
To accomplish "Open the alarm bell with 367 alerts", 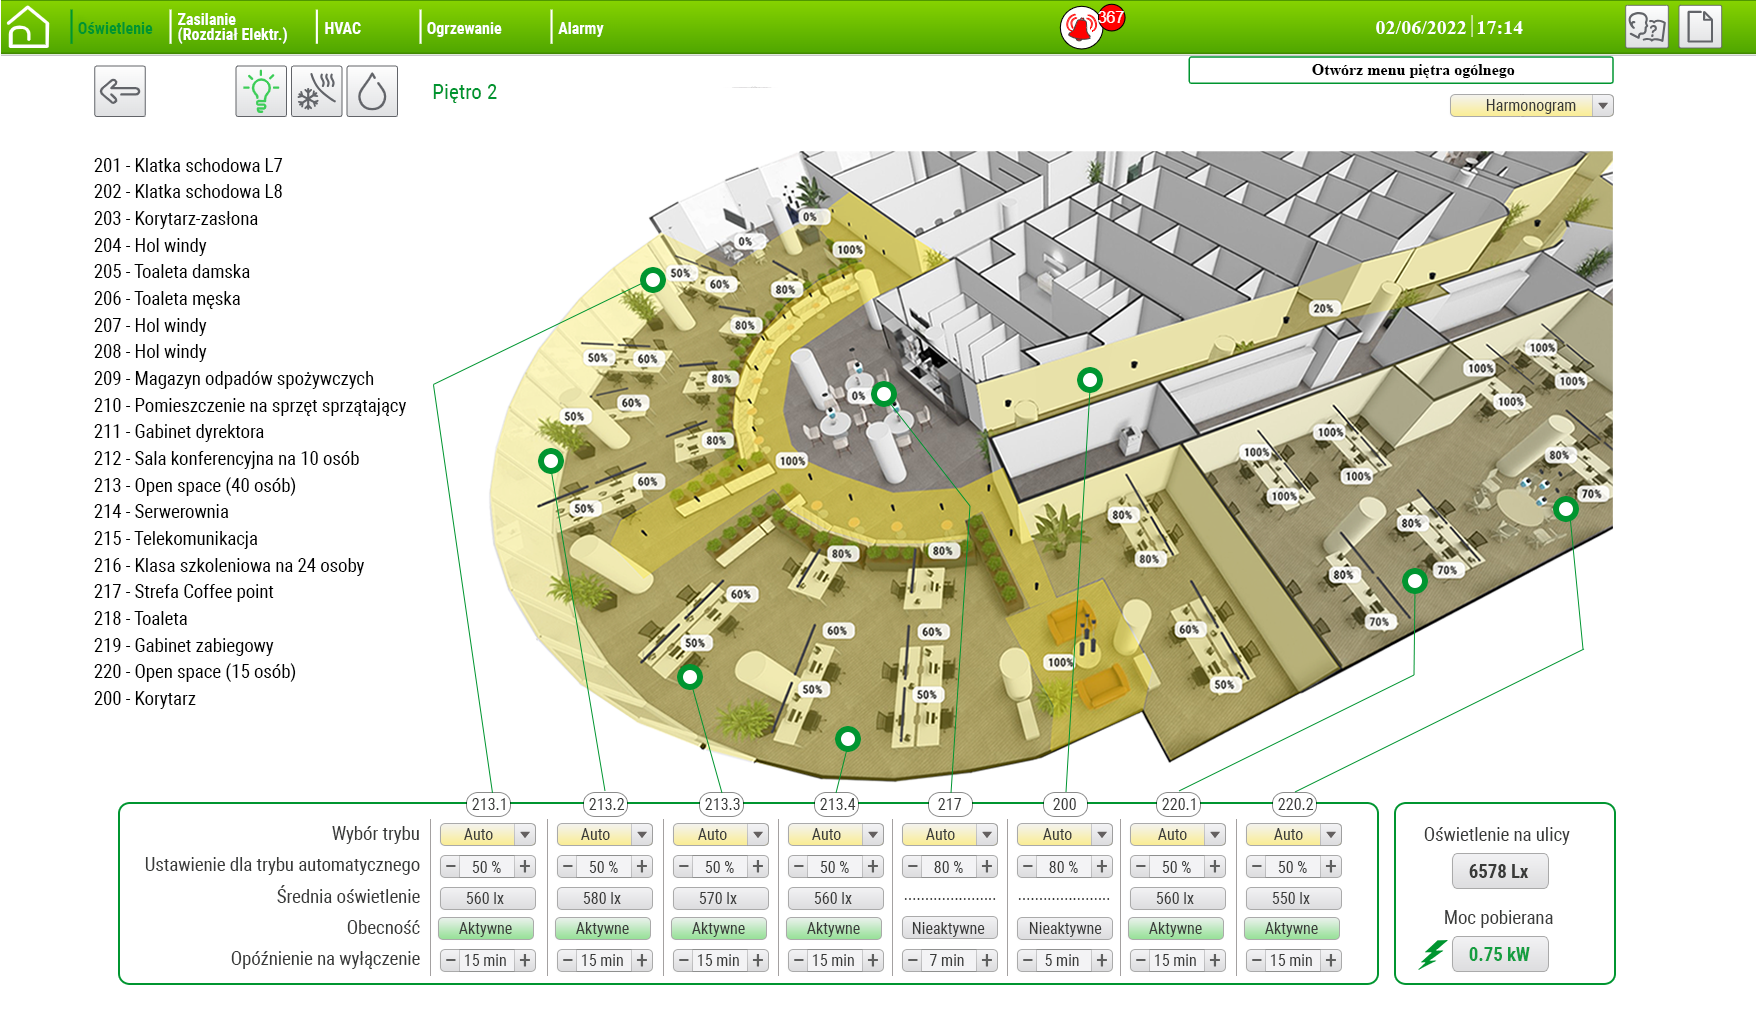I will click(1082, 27).
